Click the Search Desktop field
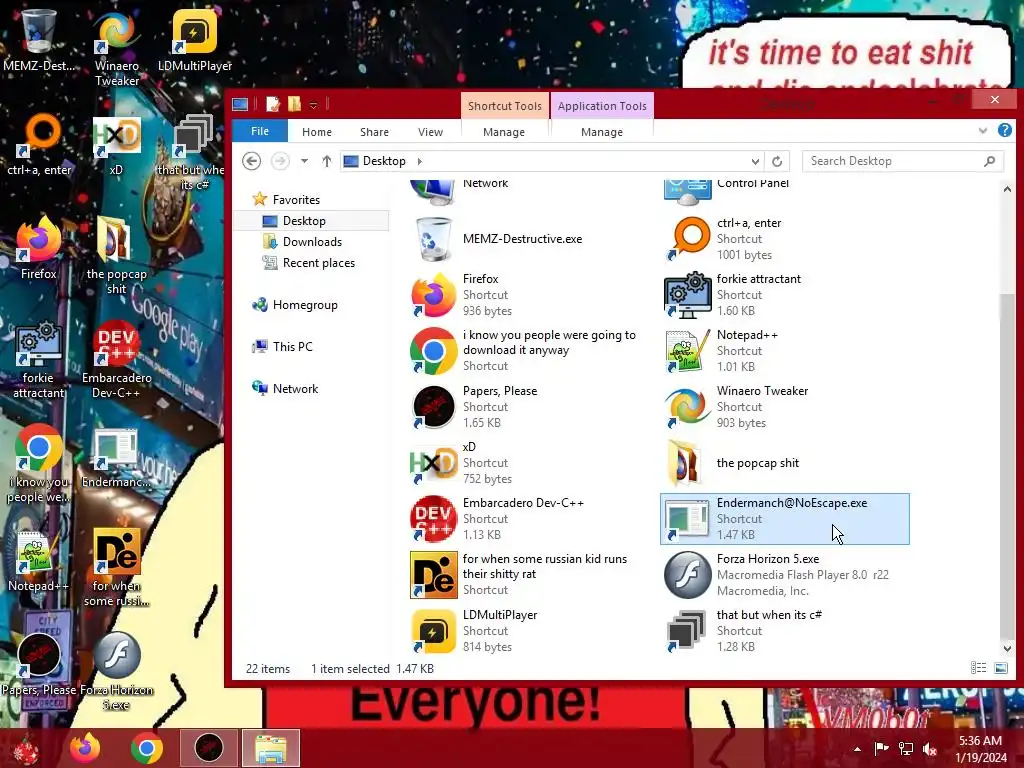 tap(903, 161)
